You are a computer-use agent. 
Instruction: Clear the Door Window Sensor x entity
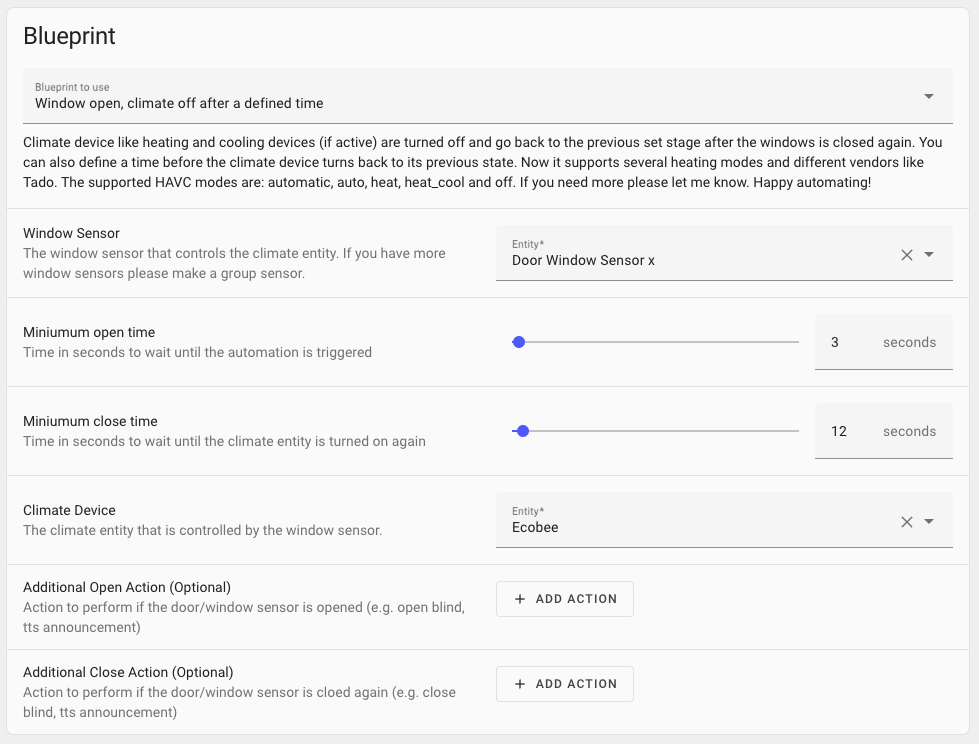coord(906,255)
